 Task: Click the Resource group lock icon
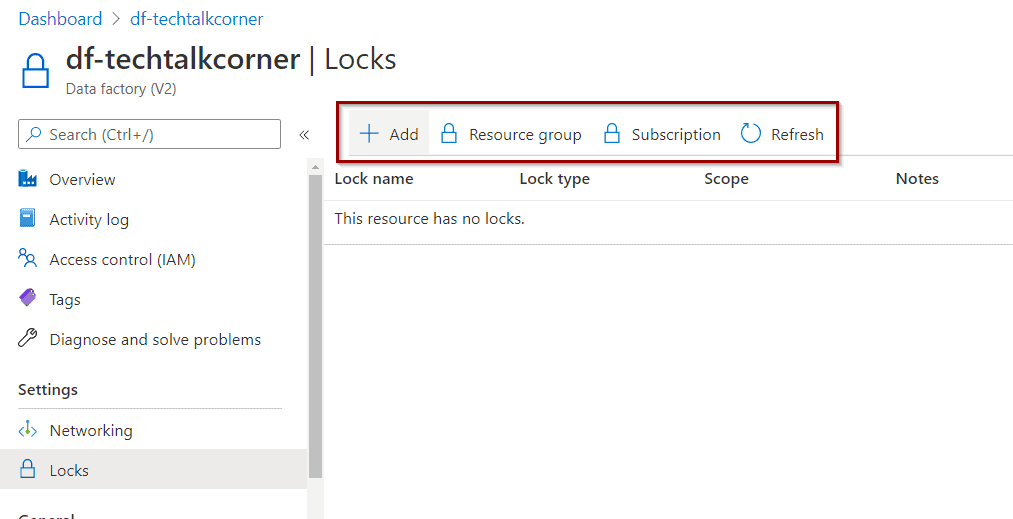[x=449, y=134]
